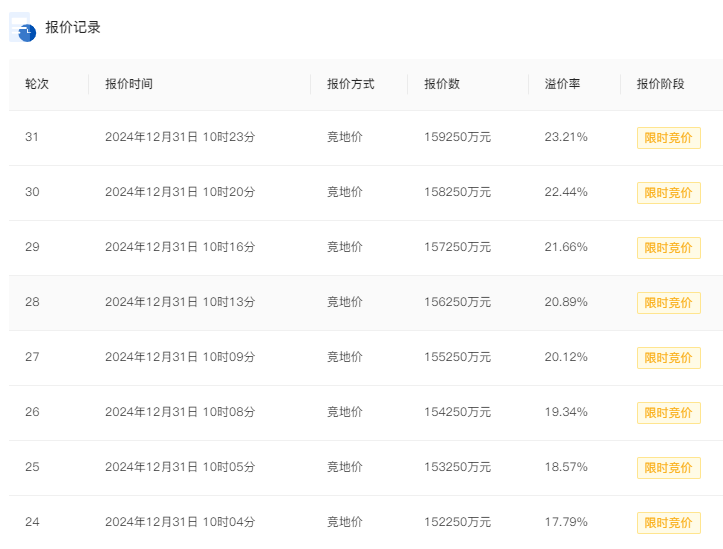Click 限时竞价 tag in round 31 row
The height and width of the screenshot is (549, 723).
point(669,138)
